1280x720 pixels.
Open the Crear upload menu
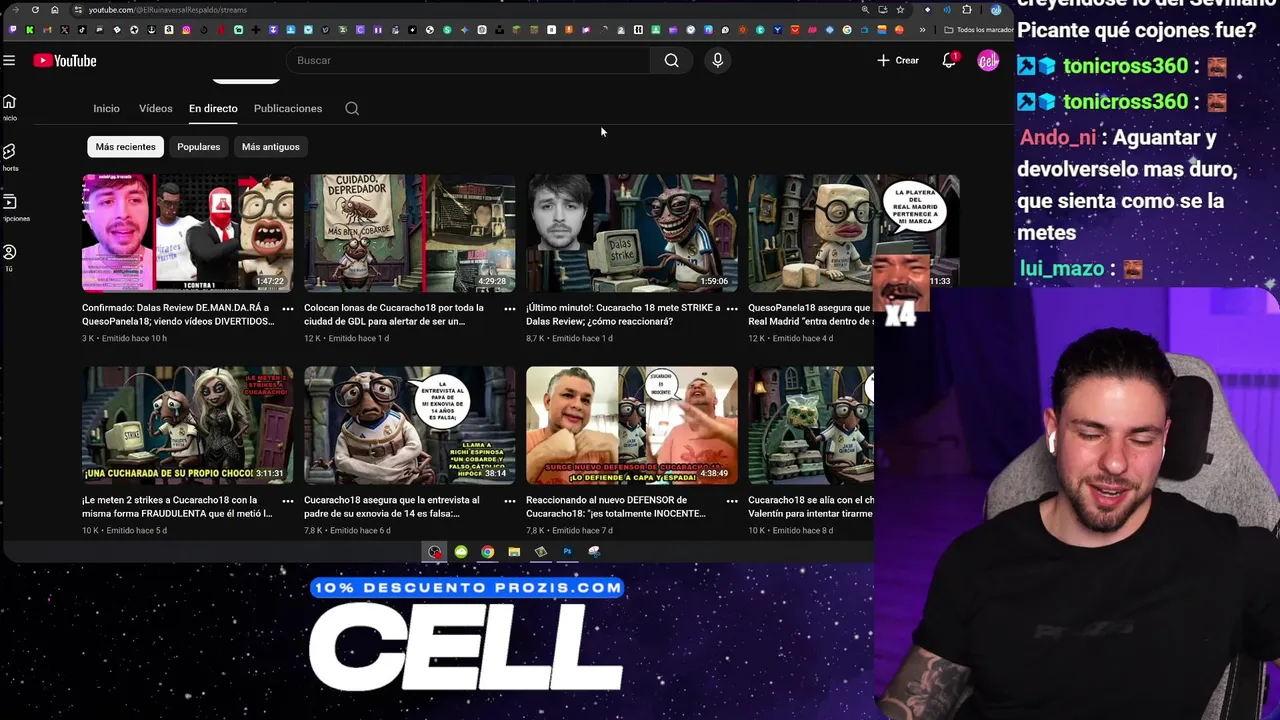click(898, 61)
